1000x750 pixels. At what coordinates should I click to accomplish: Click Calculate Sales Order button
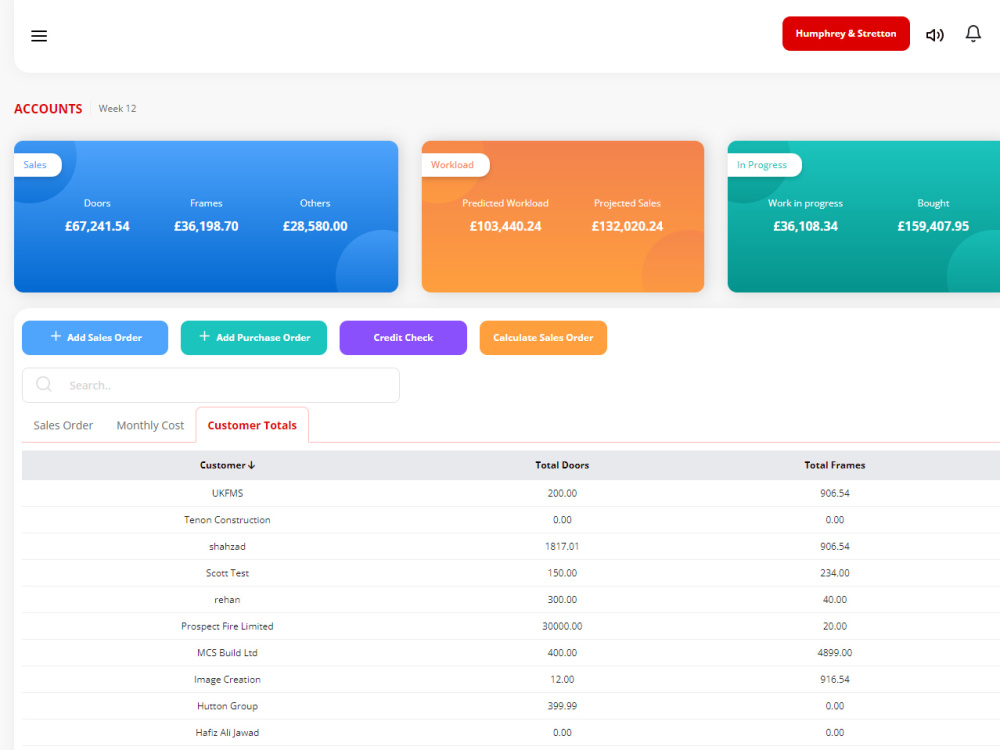coord(543,337)
